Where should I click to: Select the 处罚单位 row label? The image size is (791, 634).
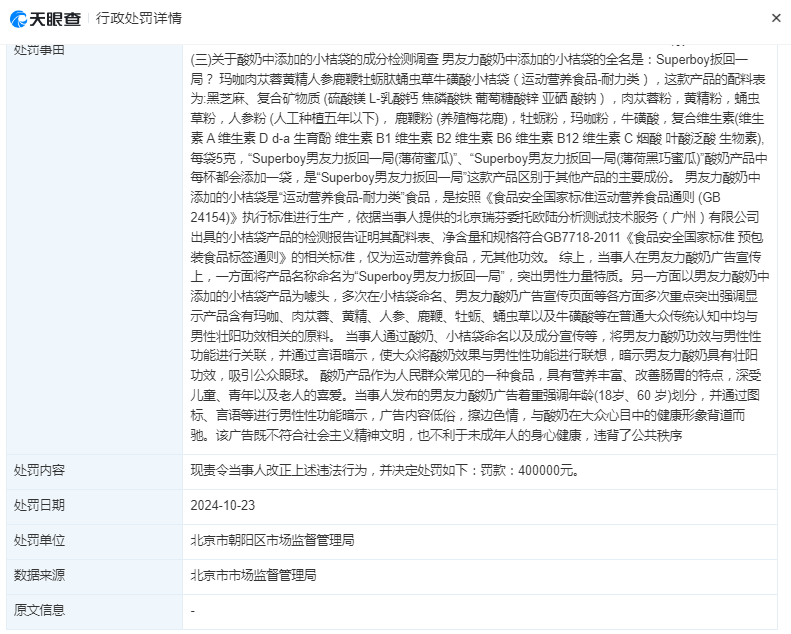[39, 540]
